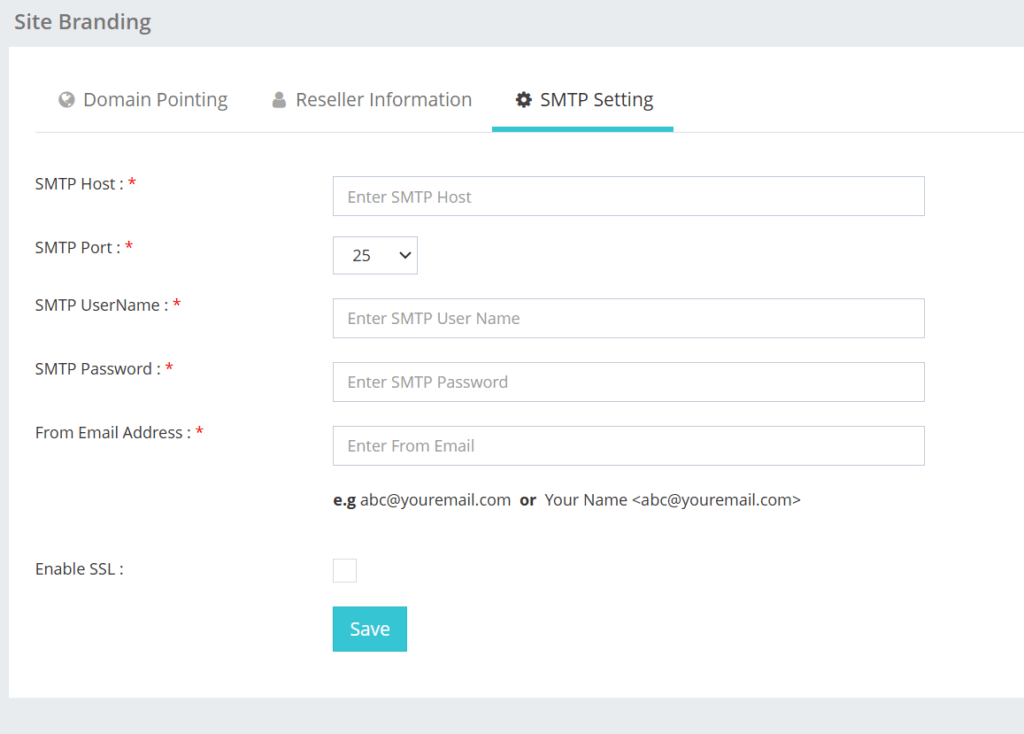
Task: Click the user icon beside Reseller Information
Action: coord(279,100)
